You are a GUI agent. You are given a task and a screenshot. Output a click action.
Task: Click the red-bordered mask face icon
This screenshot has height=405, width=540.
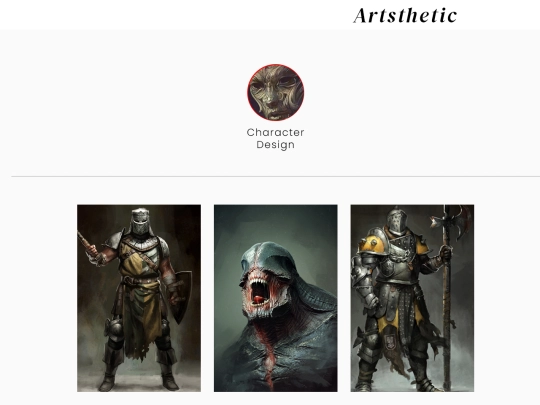coord(276,92)
